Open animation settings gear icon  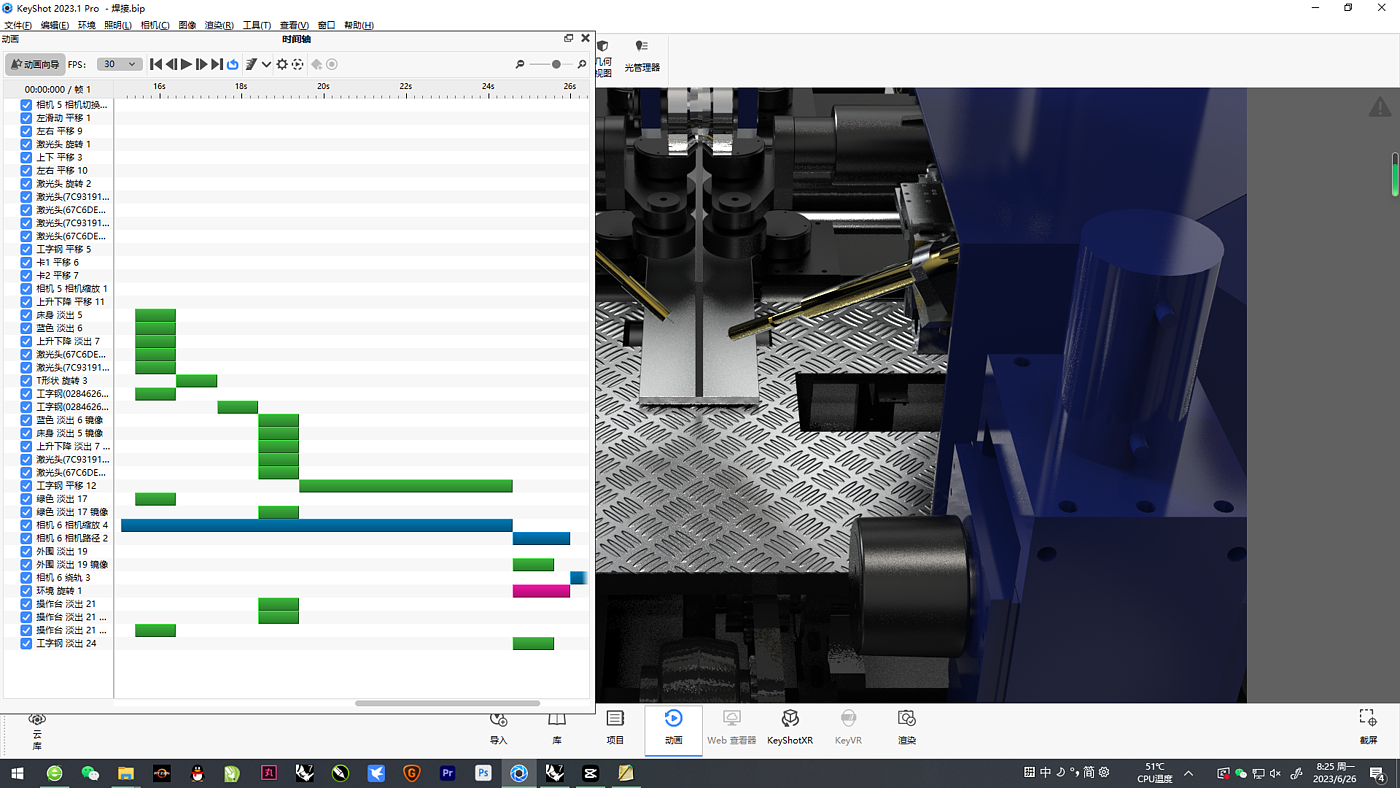pos(282,64)
